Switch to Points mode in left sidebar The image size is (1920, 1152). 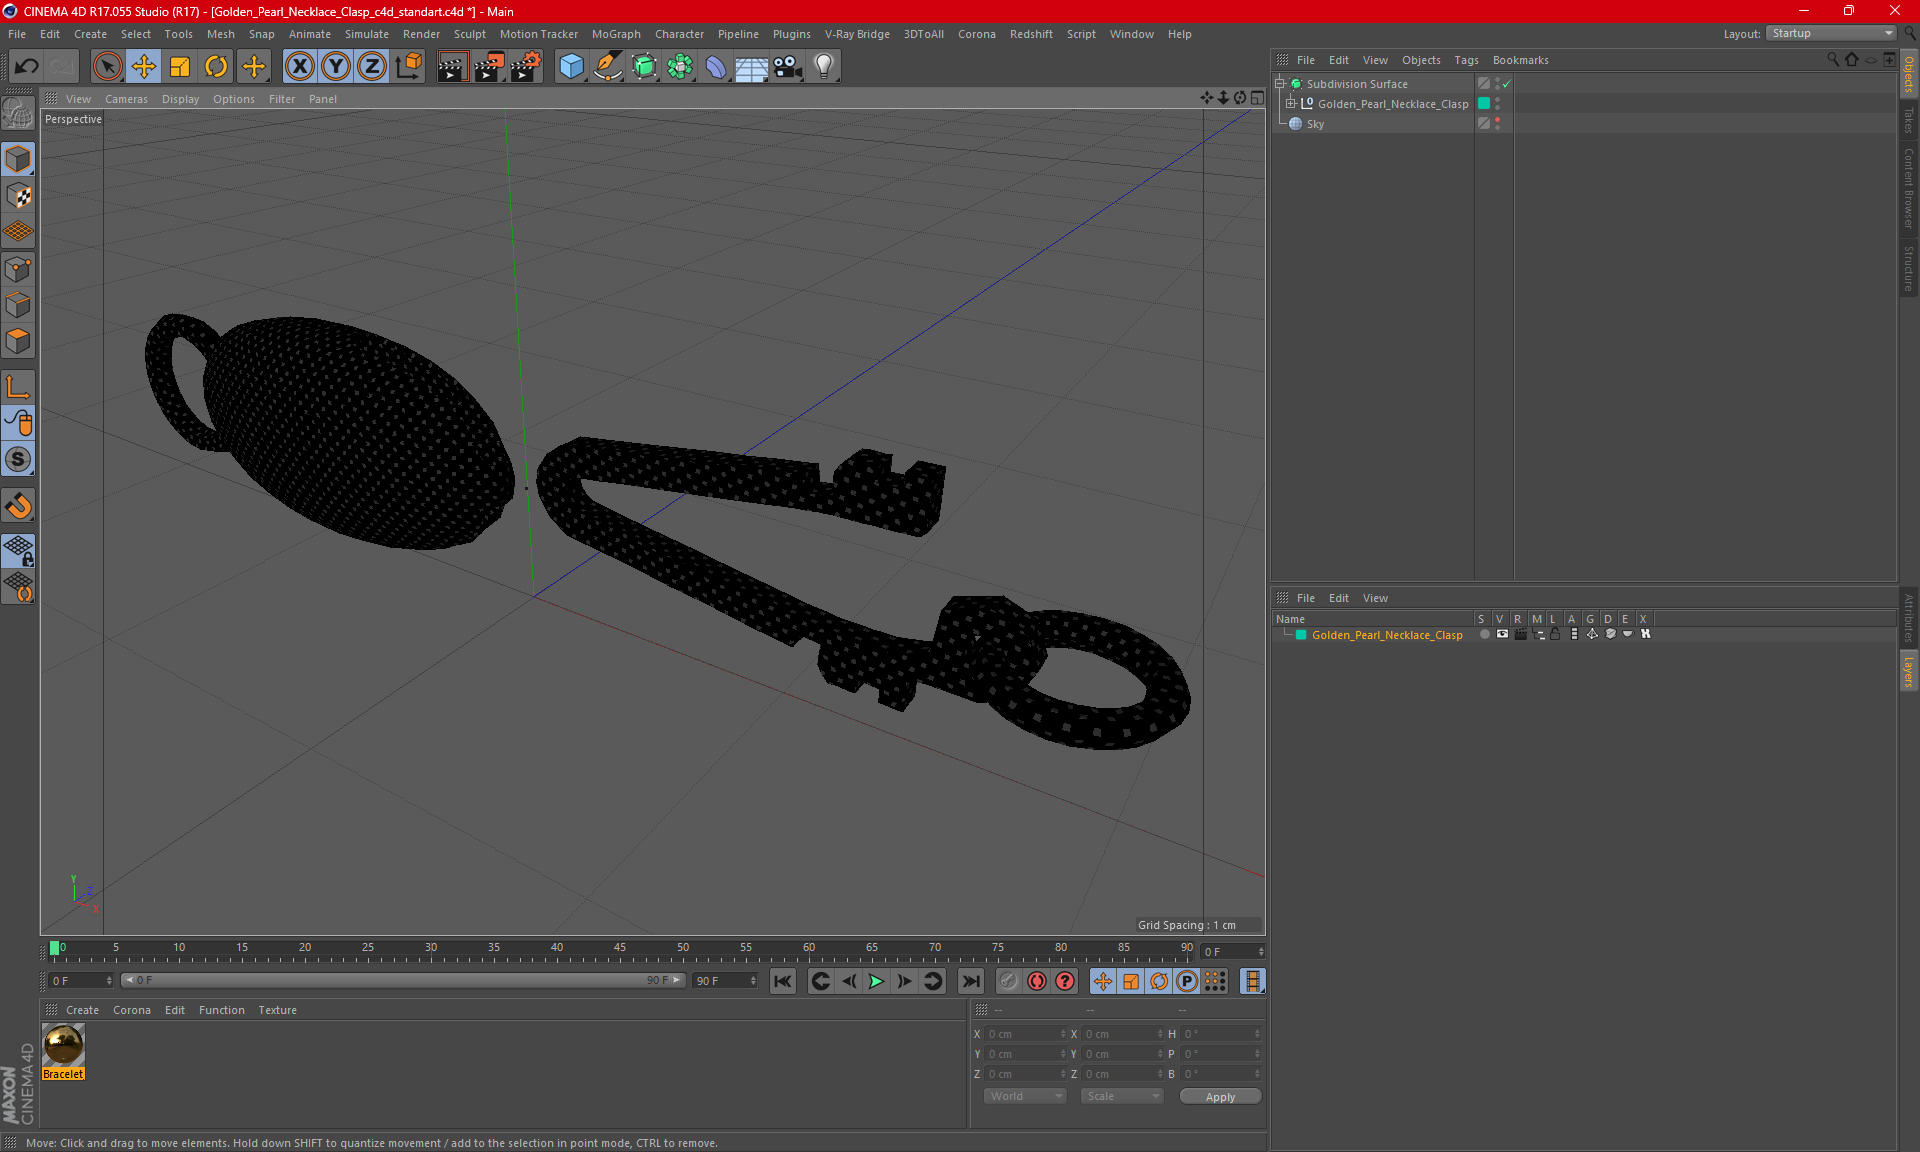tap(18, 269)
